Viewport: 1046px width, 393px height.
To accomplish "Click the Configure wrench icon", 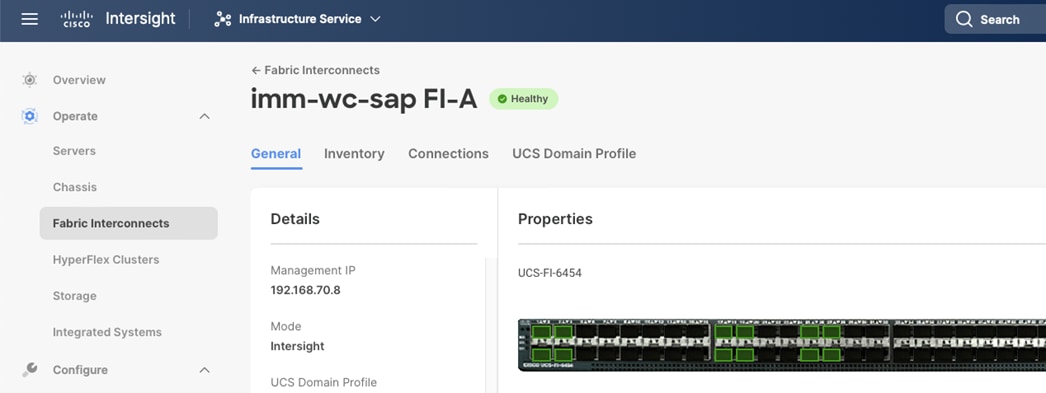I will tap(29, 370).
